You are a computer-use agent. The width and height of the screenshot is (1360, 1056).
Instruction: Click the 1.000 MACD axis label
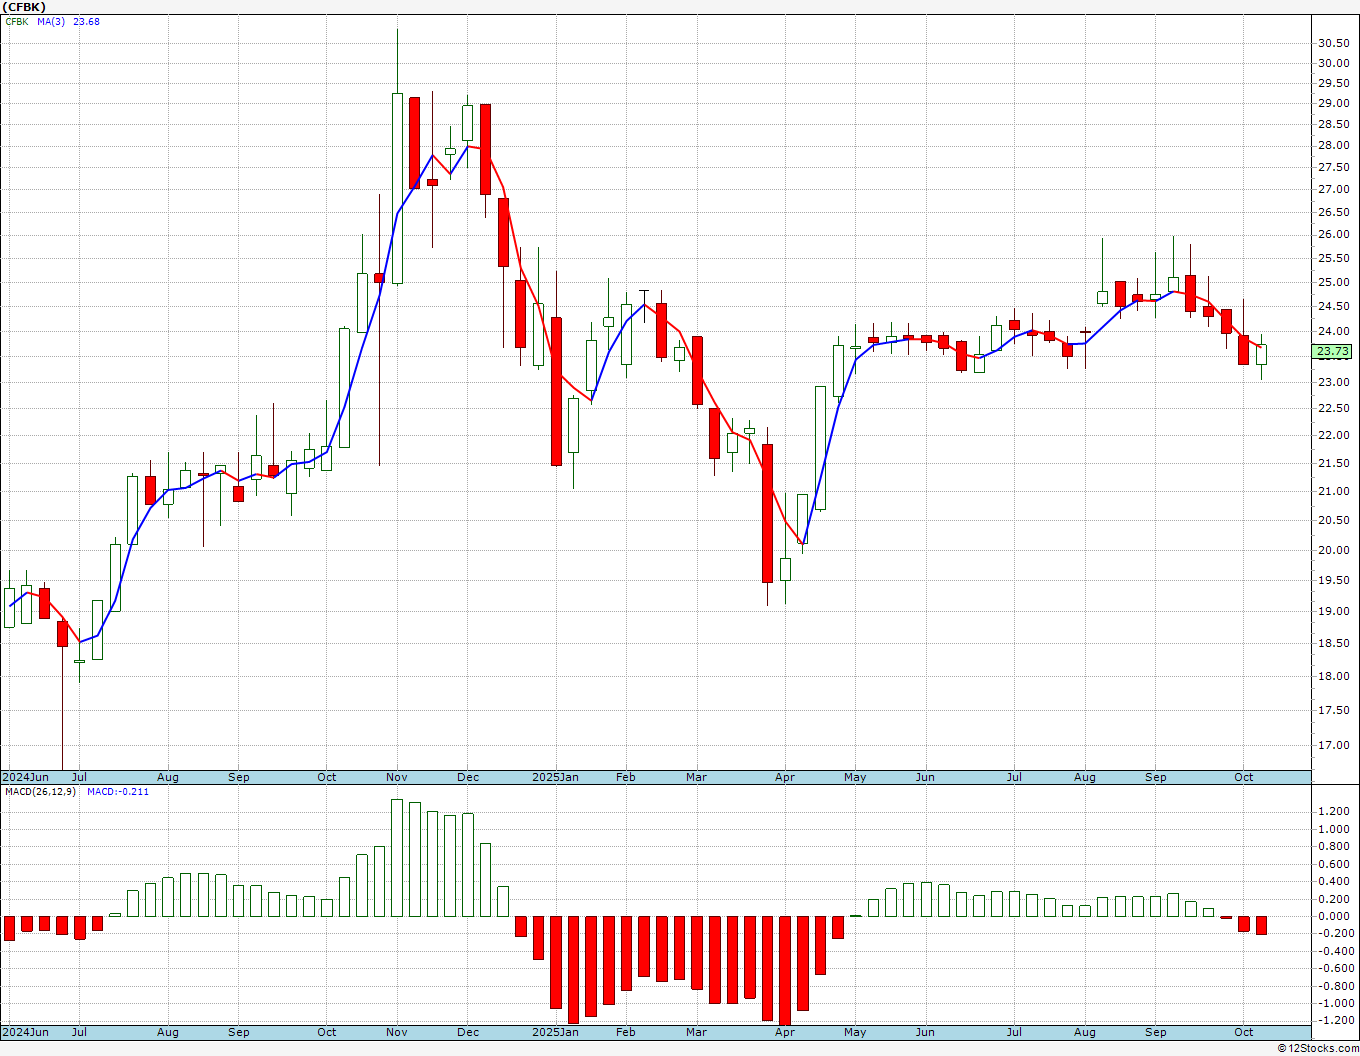click(1334, 829)
